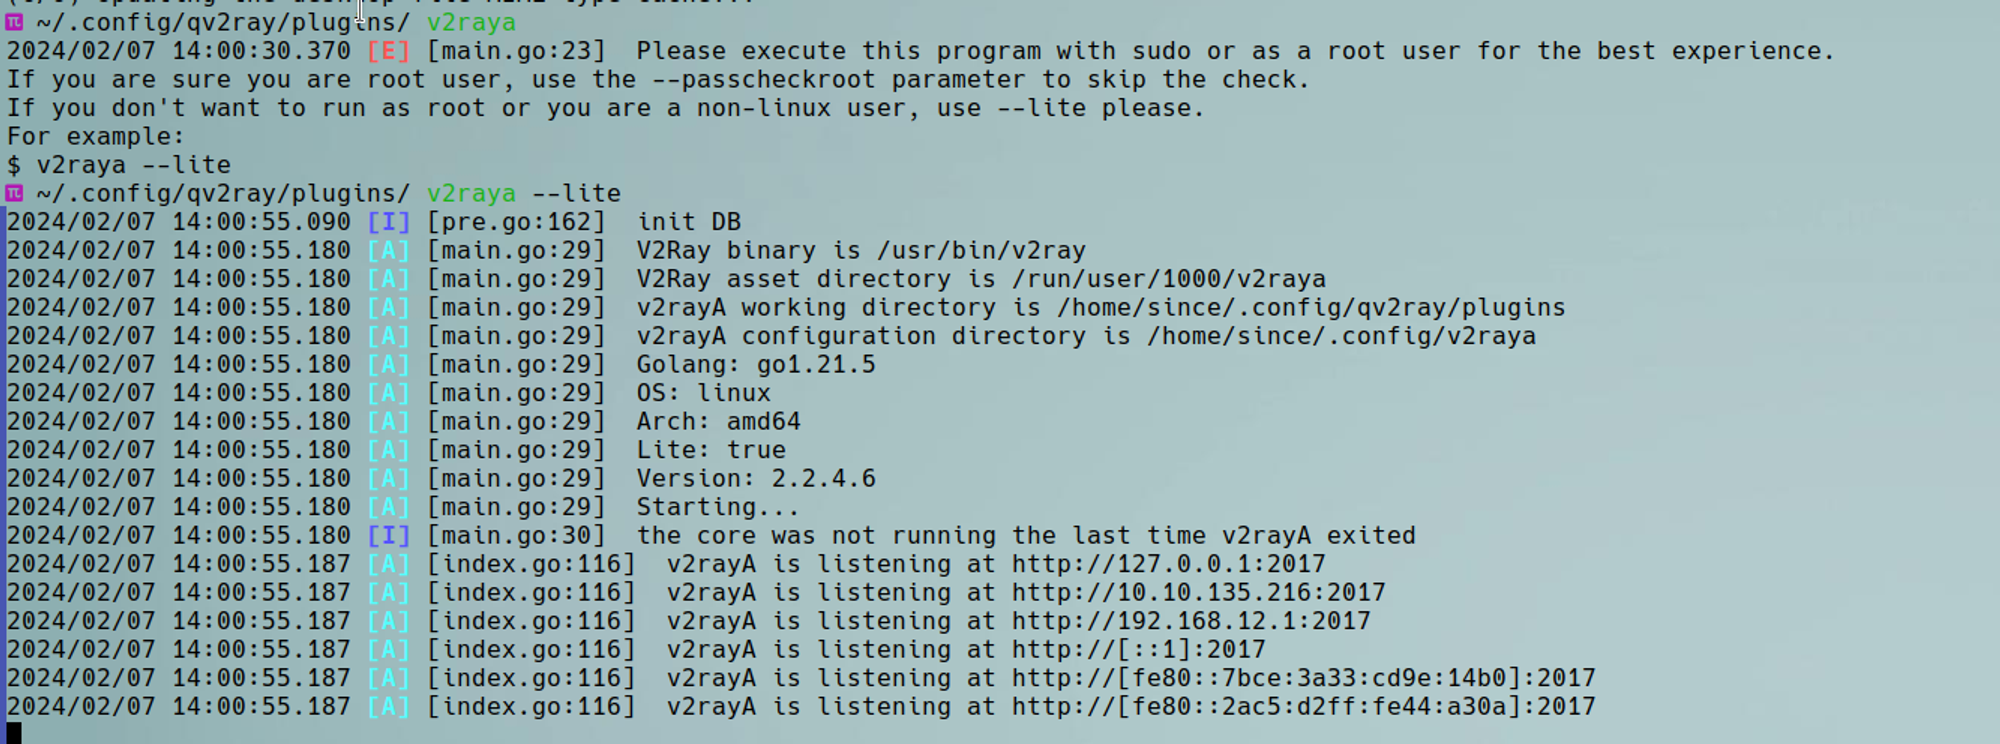This screenshot has height=744, width=2000.
Task: Open the http://127.0.0.1:2017 link
Action: [x=1168, y=565]
